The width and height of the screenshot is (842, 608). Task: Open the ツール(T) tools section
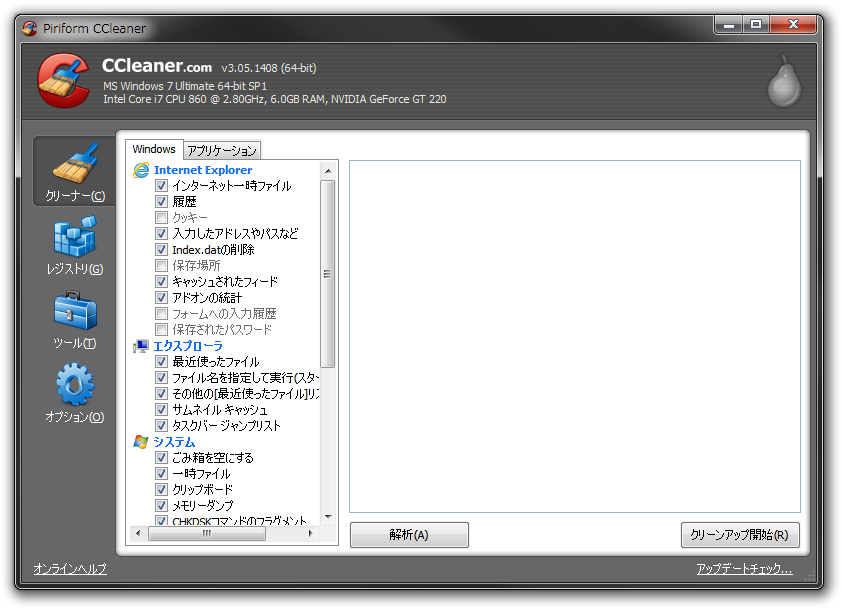click(x=75, y=320)
